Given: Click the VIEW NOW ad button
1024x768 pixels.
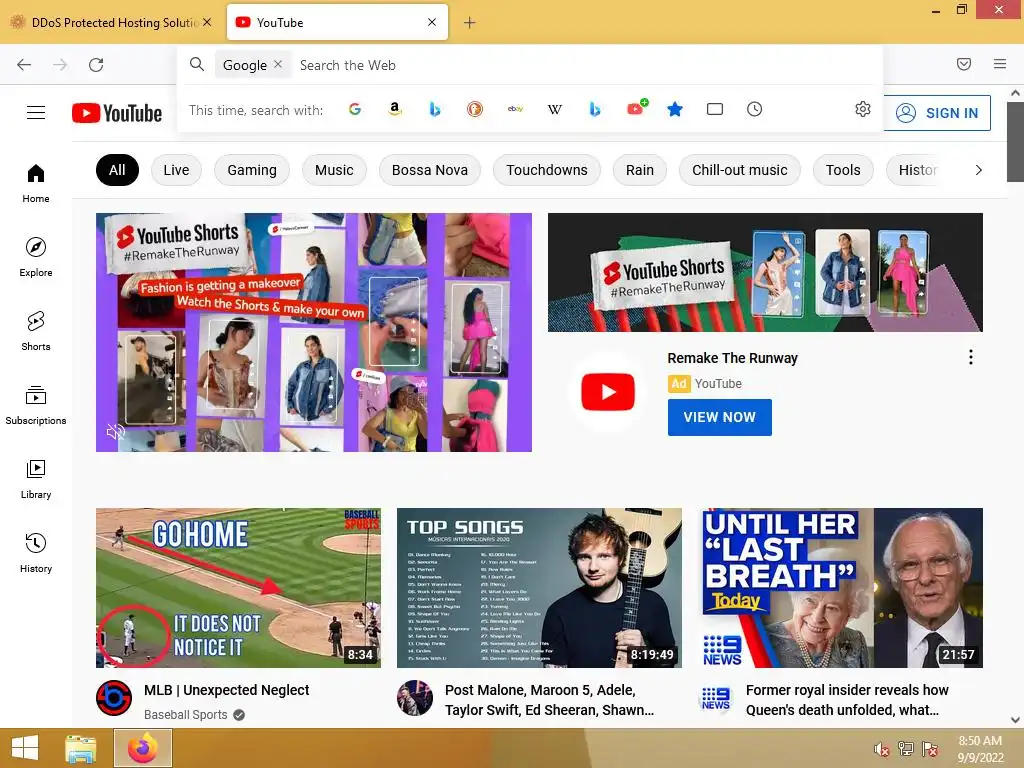Looking at the screenshot, I should pyautogui.click(x=720, y=417).
